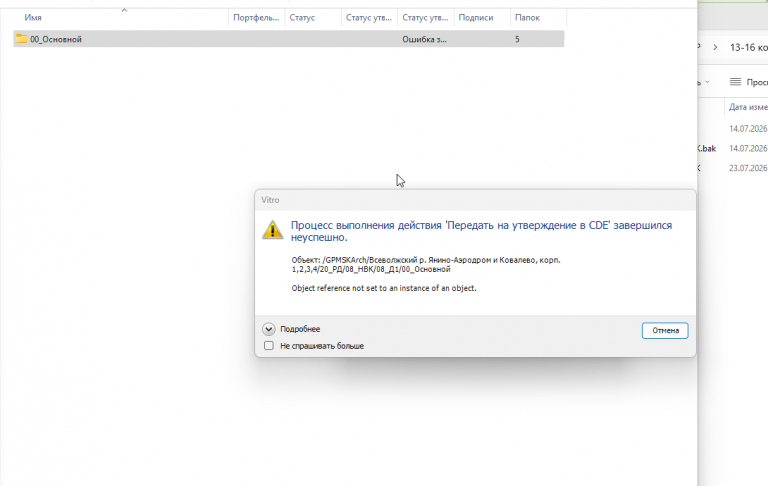Click the breadcrumb chevron in Explorer window

point(716,48)
